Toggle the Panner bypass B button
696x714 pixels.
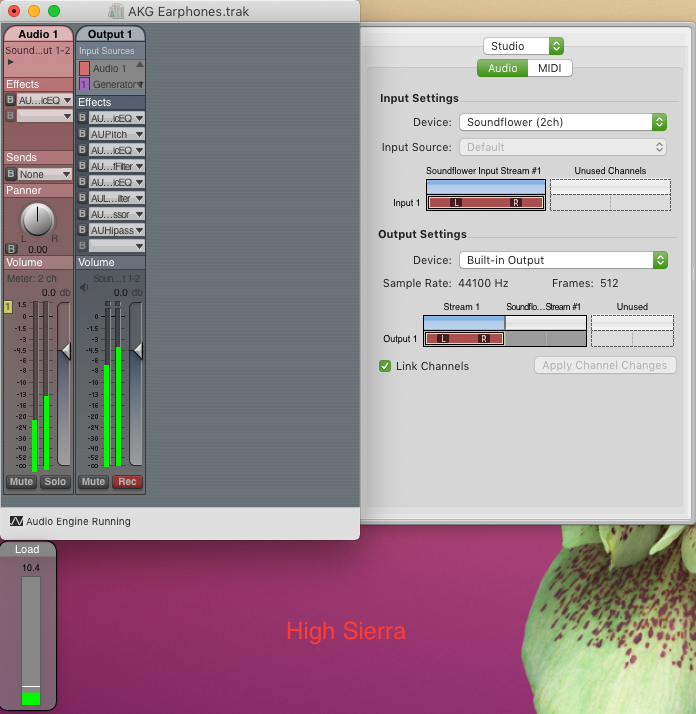(11, 249)
